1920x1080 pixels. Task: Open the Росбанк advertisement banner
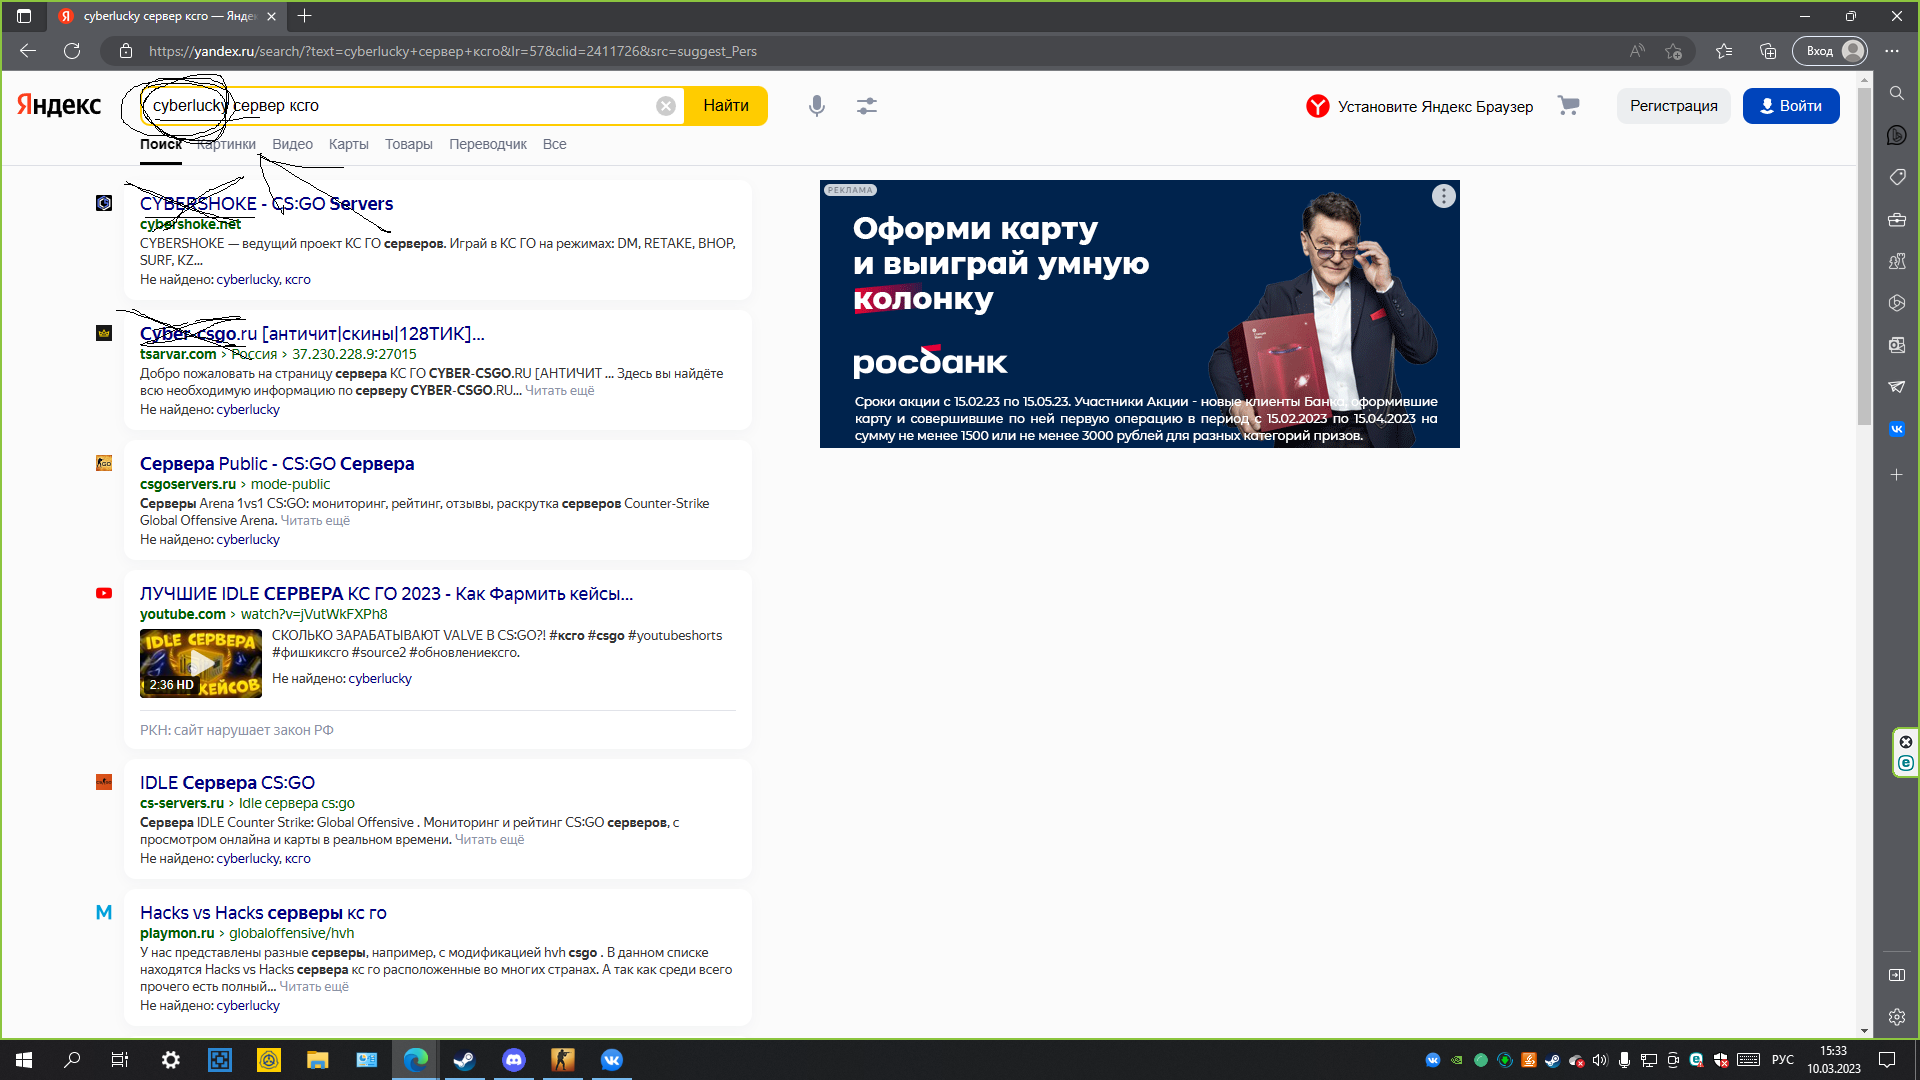click(1139, 314)
